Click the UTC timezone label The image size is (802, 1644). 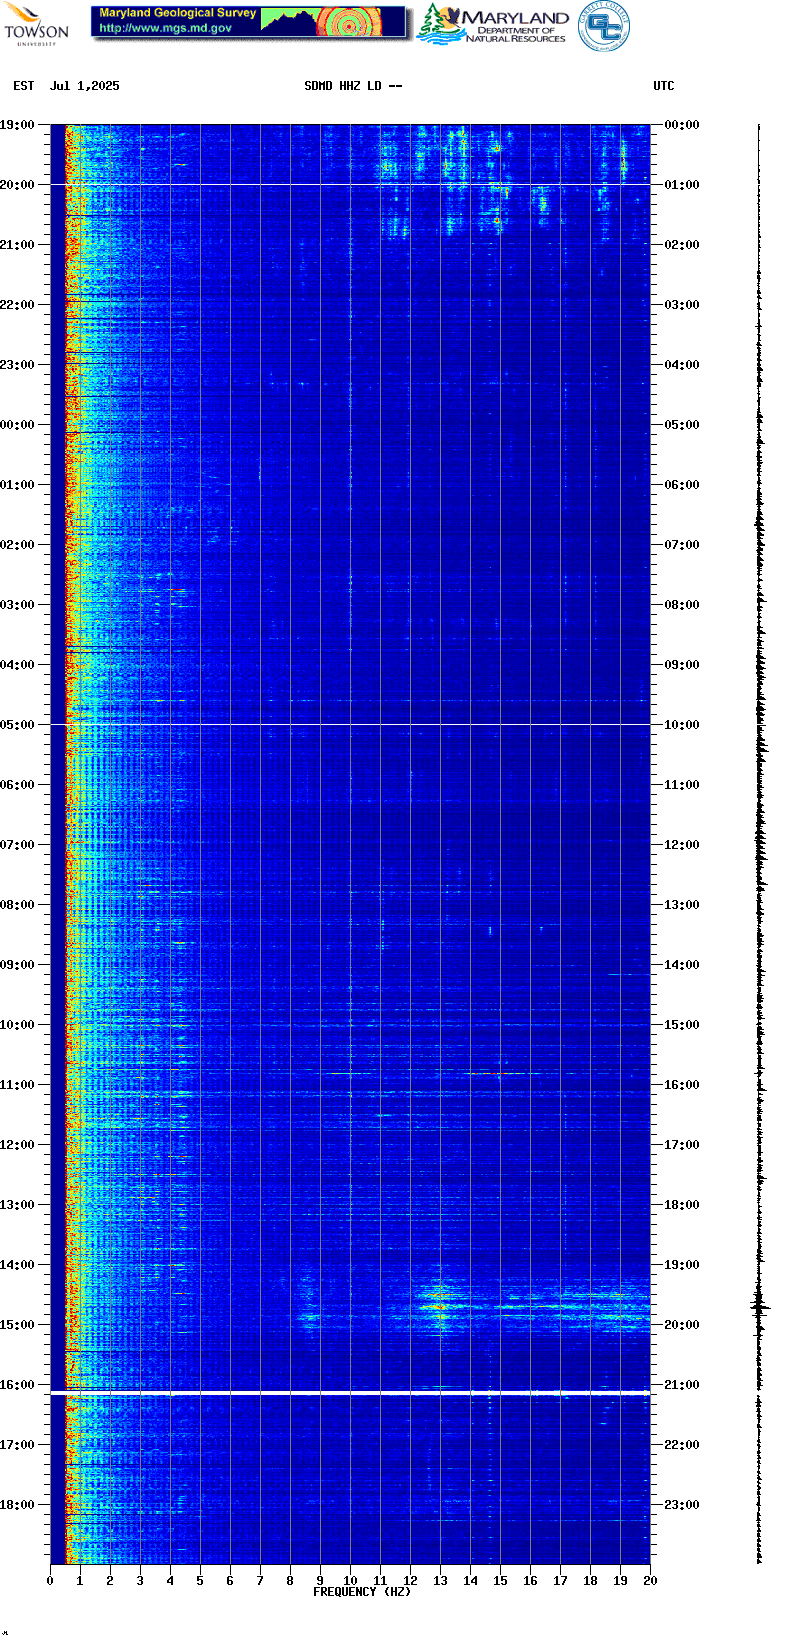click(664, 86)
